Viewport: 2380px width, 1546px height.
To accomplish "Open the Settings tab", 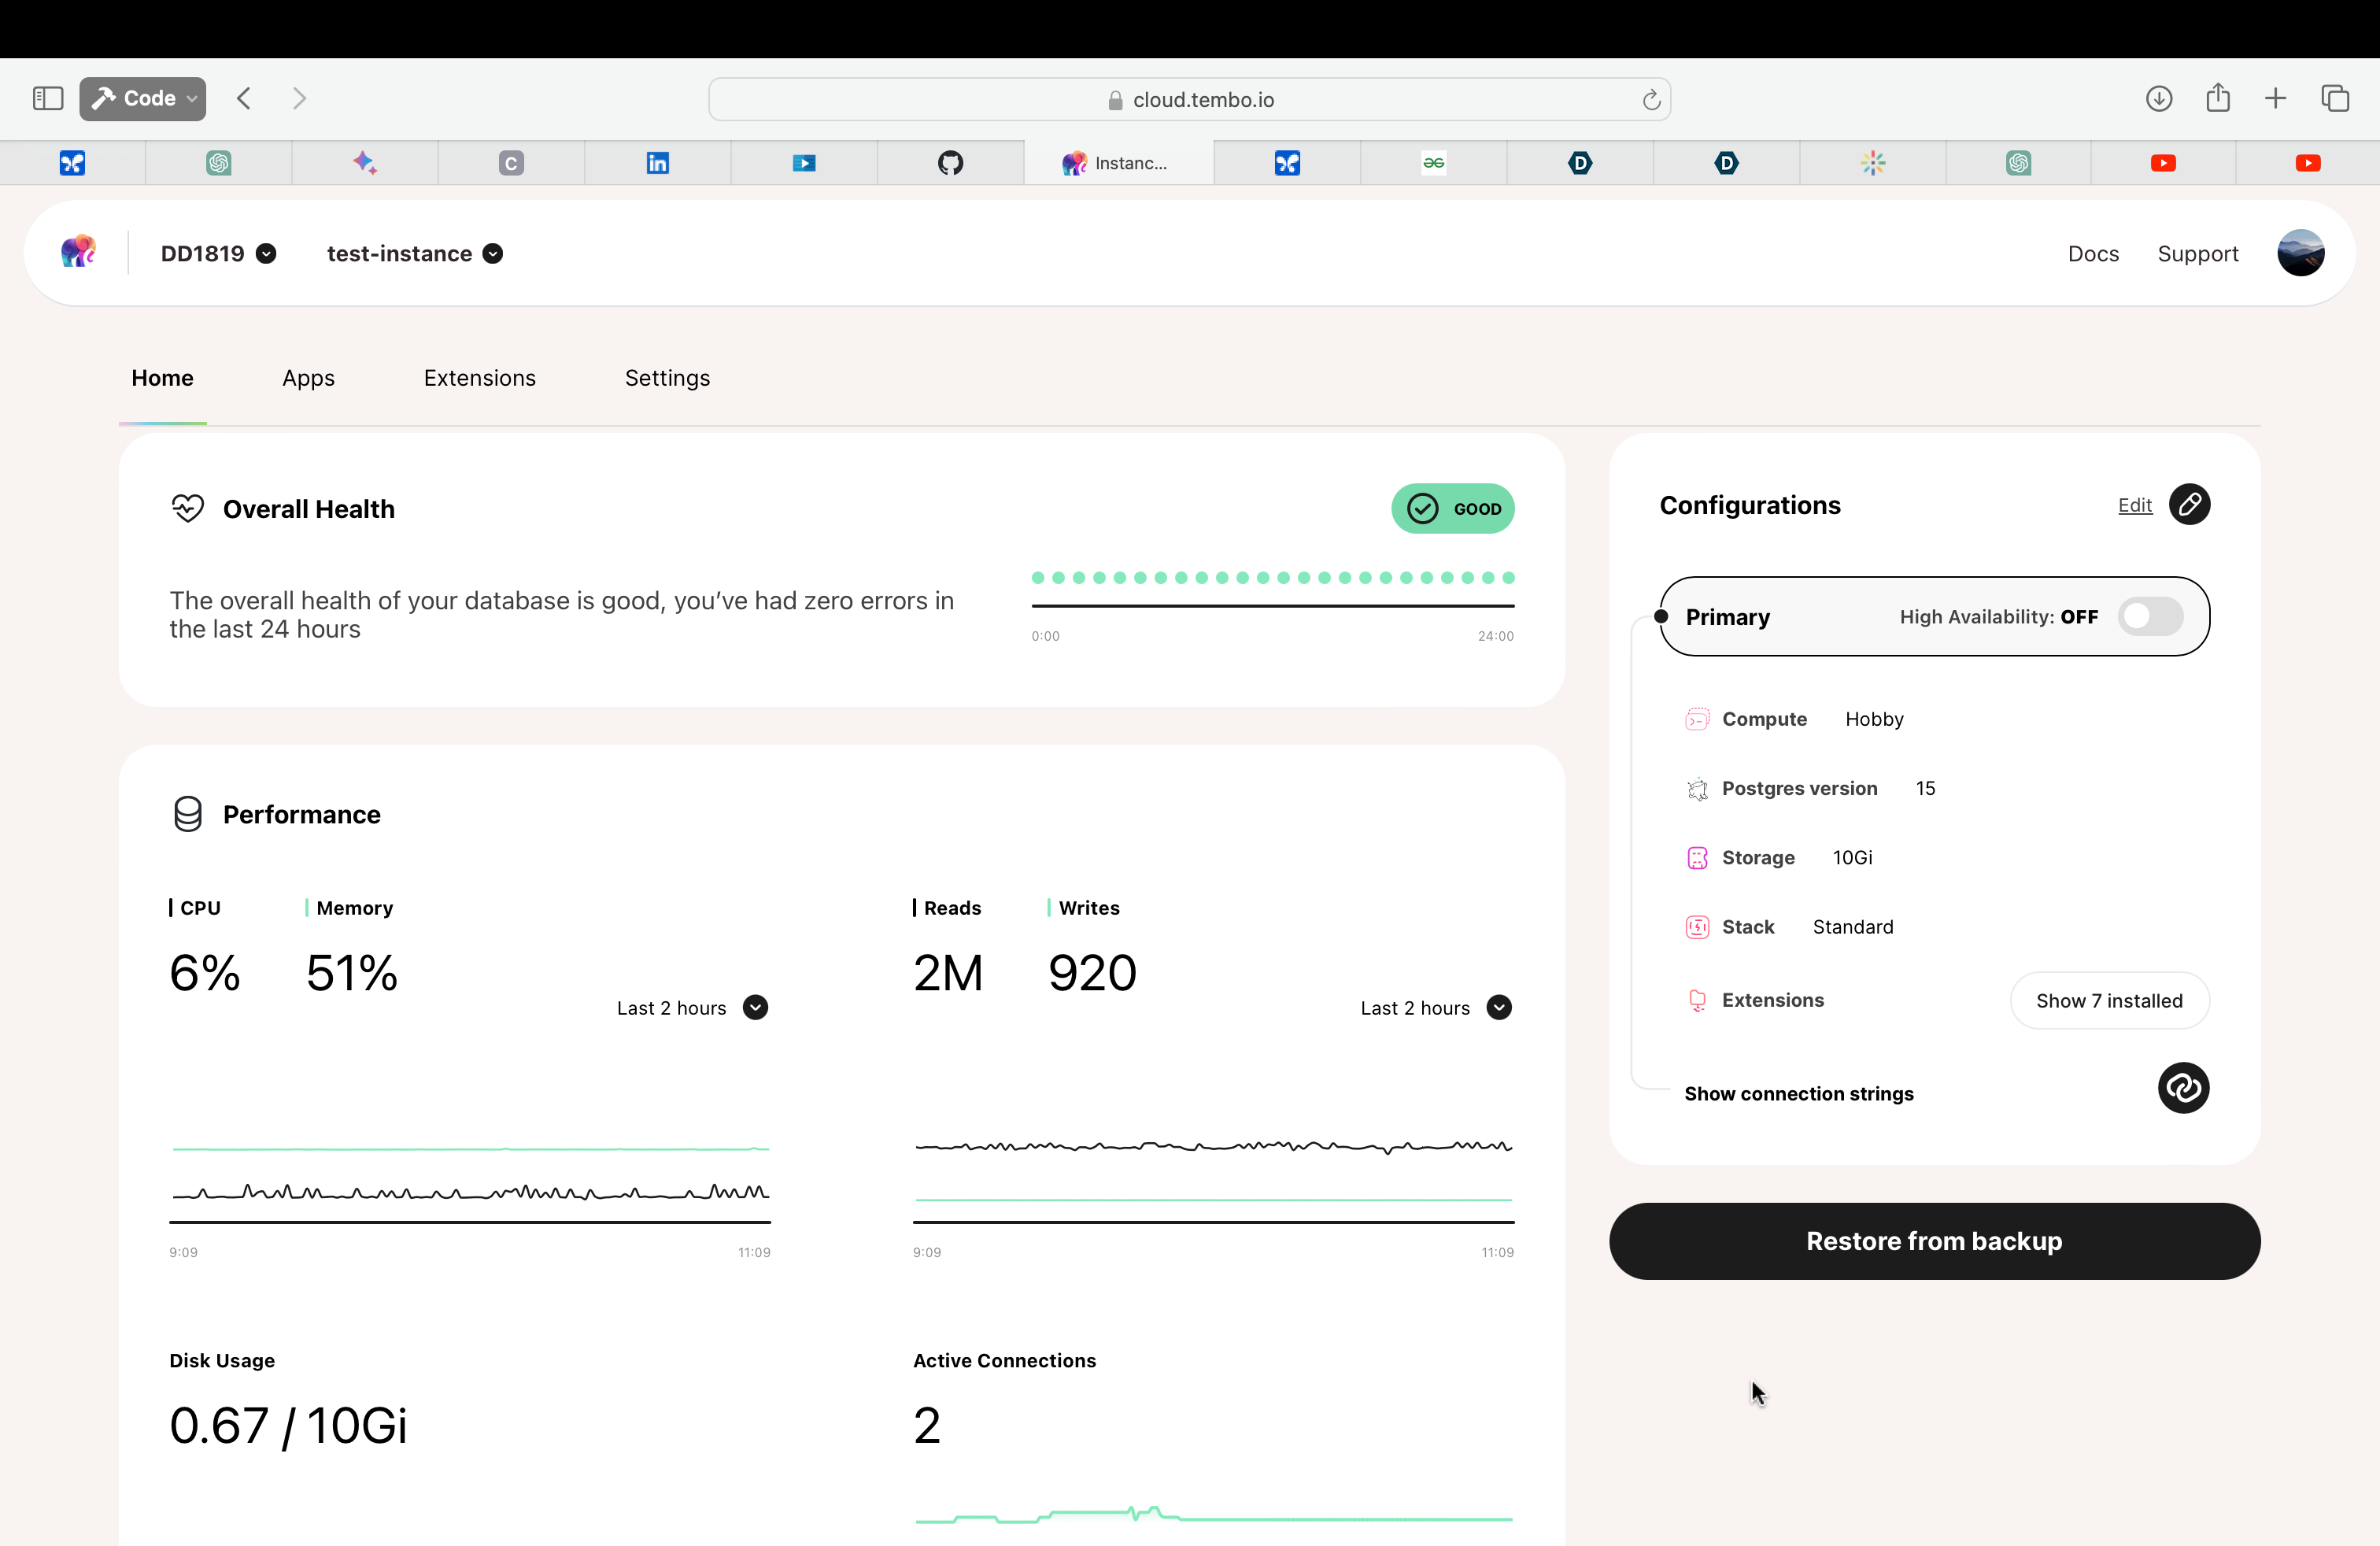I will click(x=667, y=378).
